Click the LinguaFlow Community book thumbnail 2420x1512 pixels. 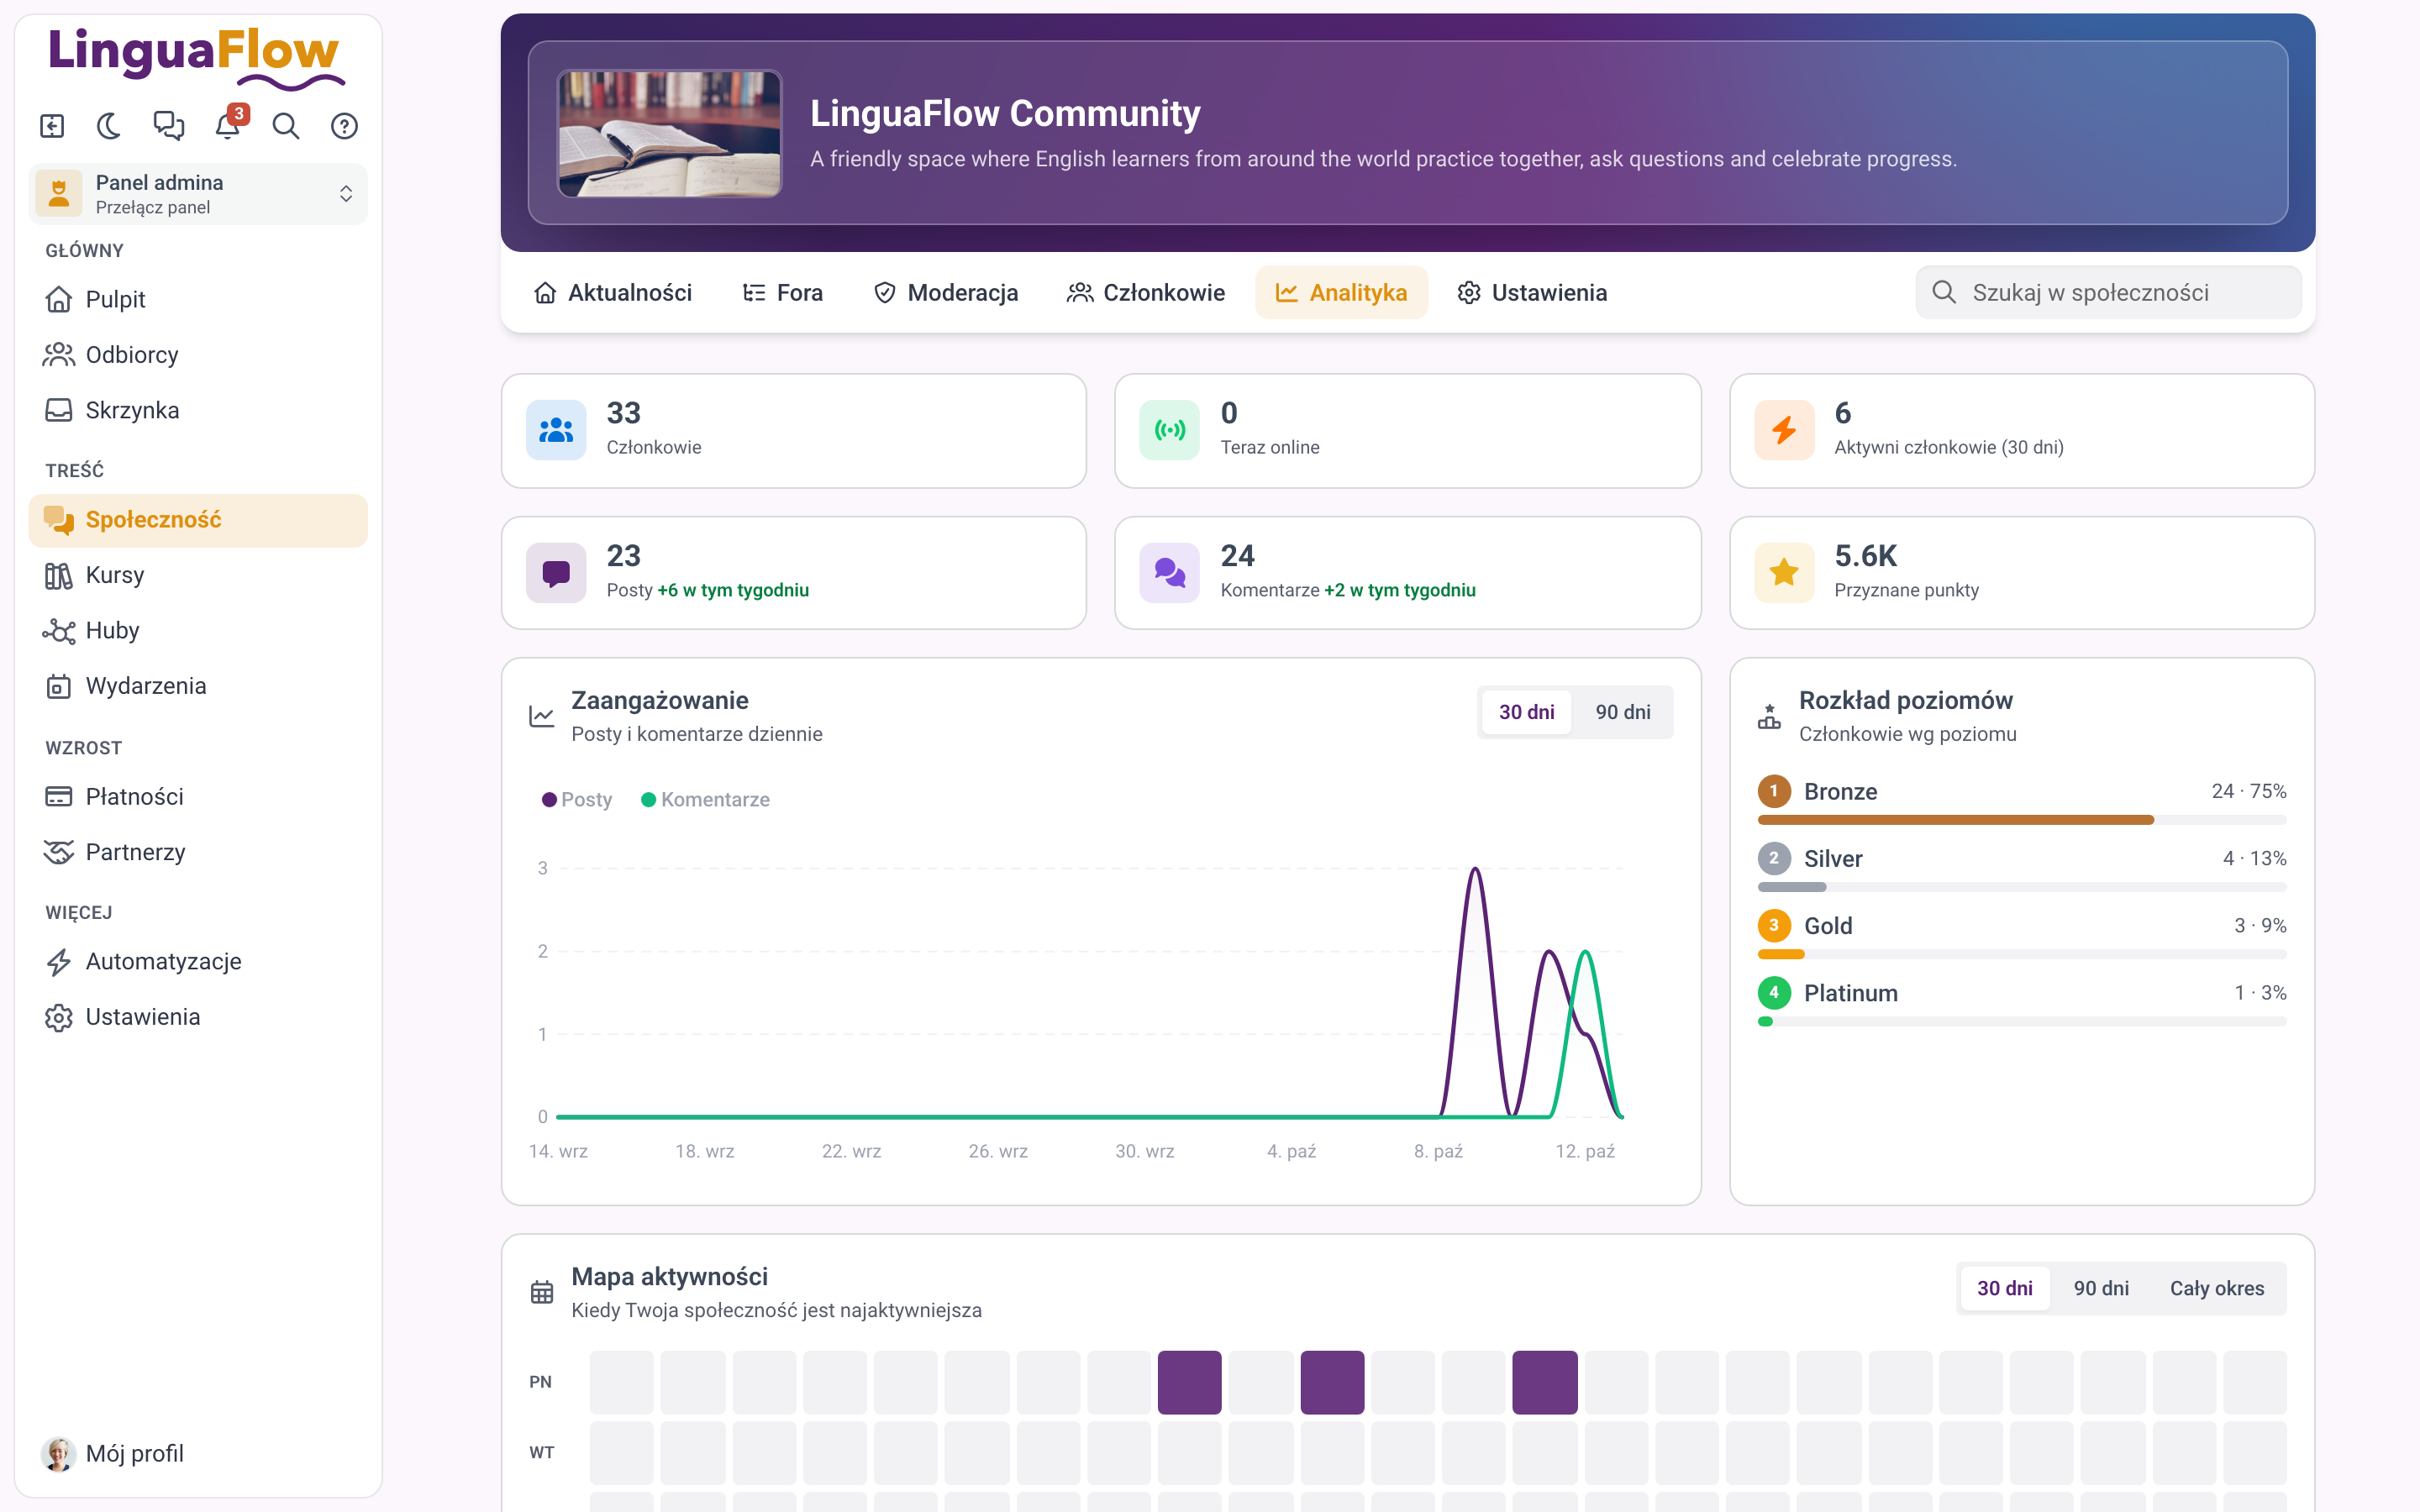(x=669, y=133)
